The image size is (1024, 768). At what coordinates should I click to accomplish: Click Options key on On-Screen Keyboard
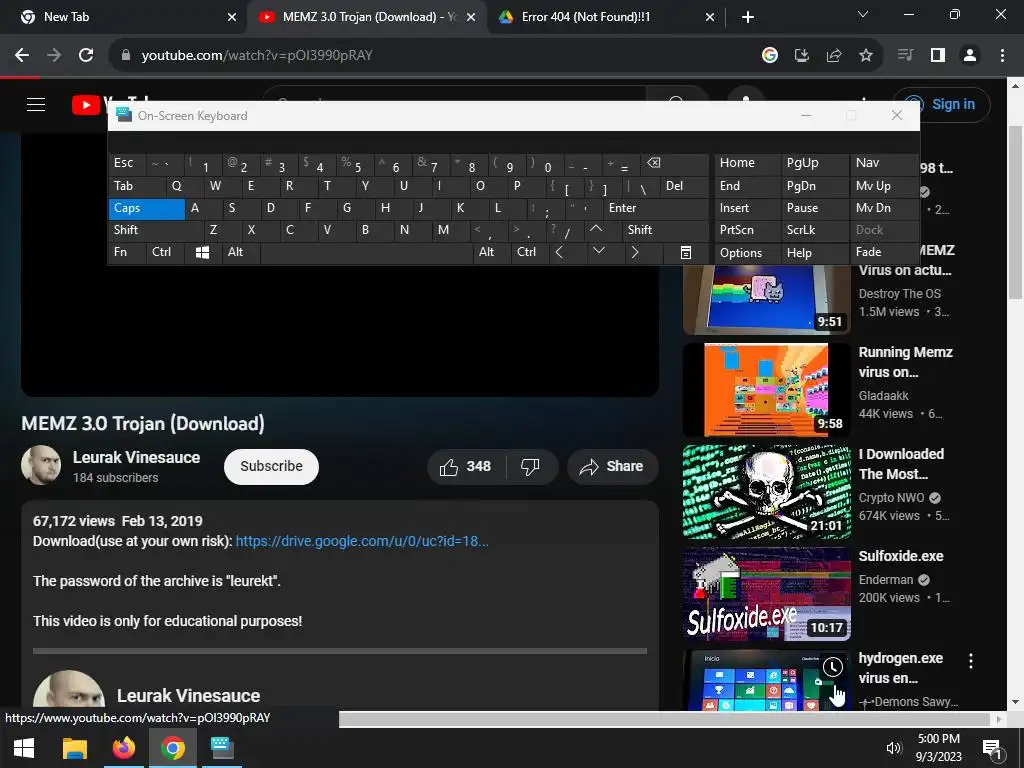(747, 253)
